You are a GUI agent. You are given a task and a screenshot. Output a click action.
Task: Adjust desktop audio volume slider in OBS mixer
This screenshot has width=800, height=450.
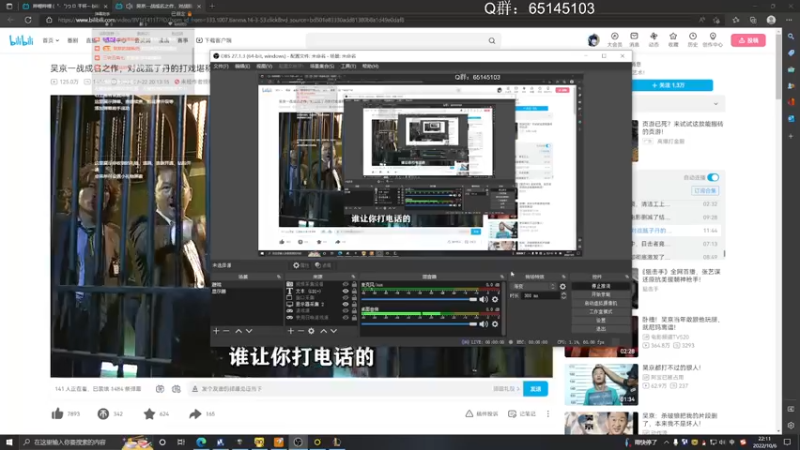418,324
